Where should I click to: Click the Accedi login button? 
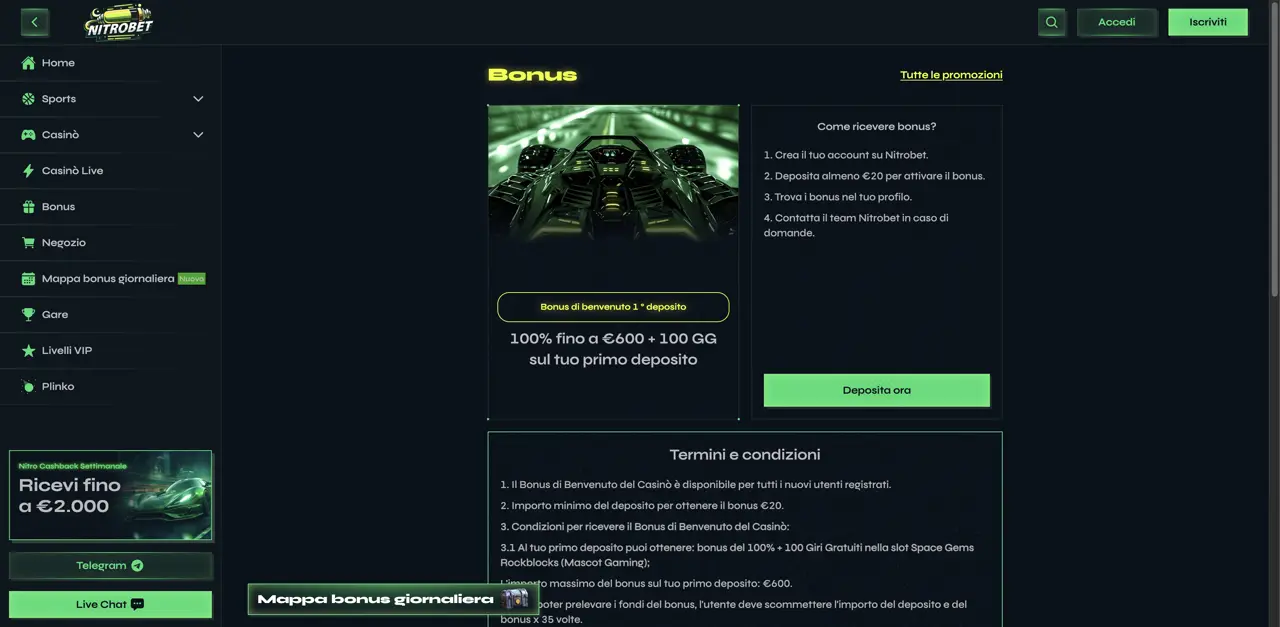pyautogui.click(x=1116, y=22)
